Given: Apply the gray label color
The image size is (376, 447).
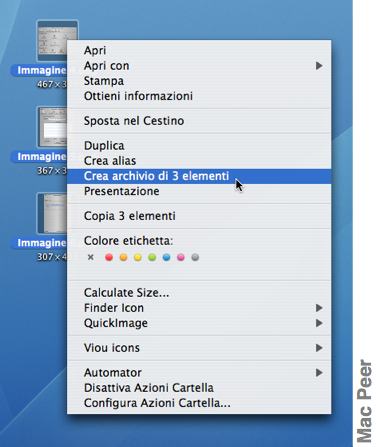Looking at the screenshot, I should coord(195,257).
